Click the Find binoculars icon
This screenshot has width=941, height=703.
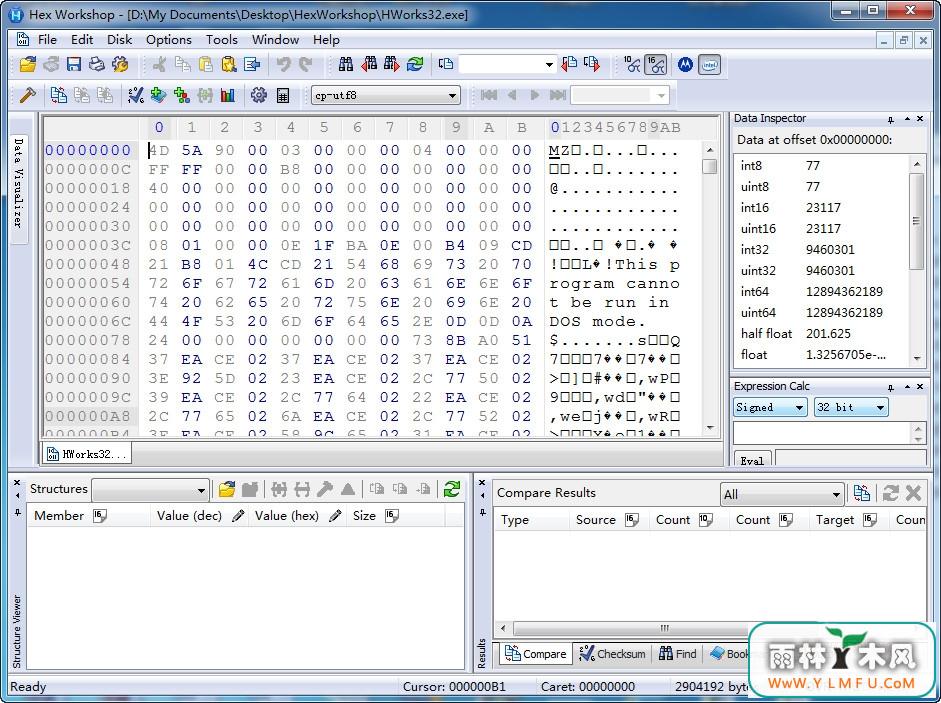pos(346,64)
